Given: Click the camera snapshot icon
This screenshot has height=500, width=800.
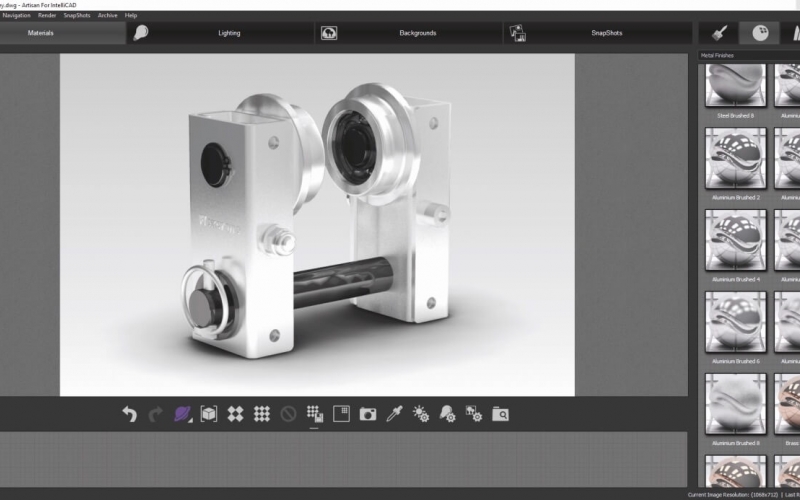Looking at the screenshot, I should [368, 413].
